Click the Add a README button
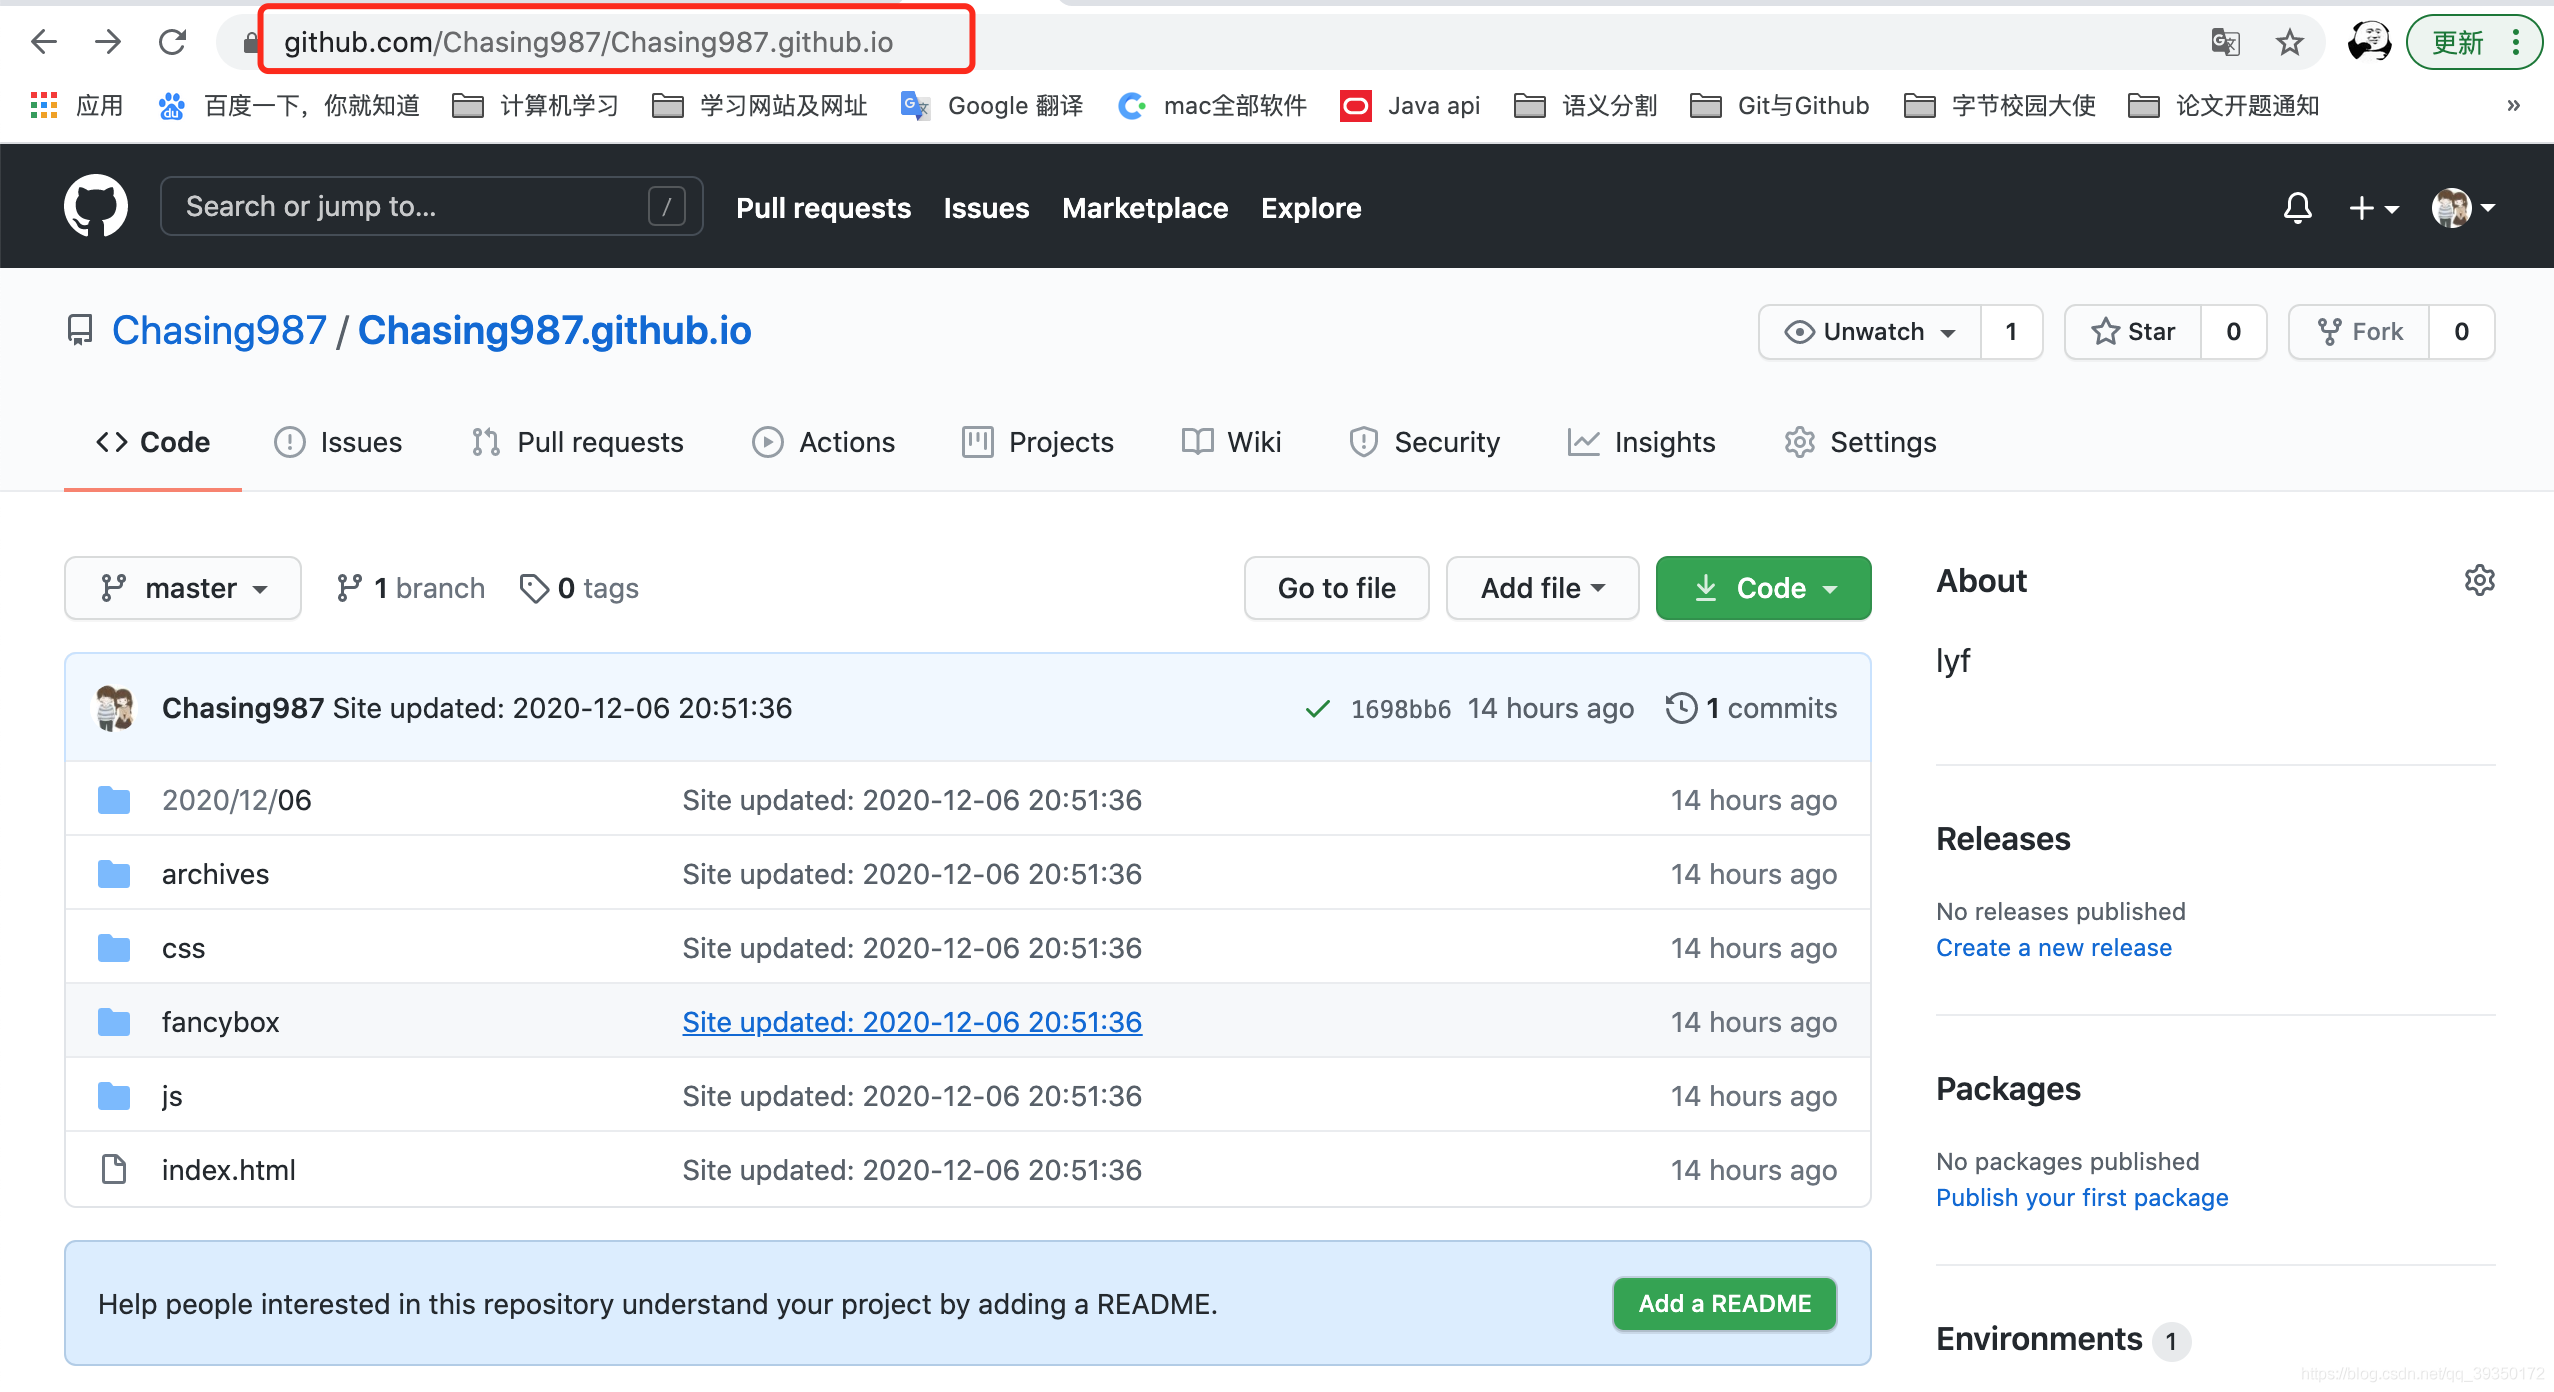Image resolution: width=2554 pixels, height=1392 pixels. (x=1724, y=1303)
